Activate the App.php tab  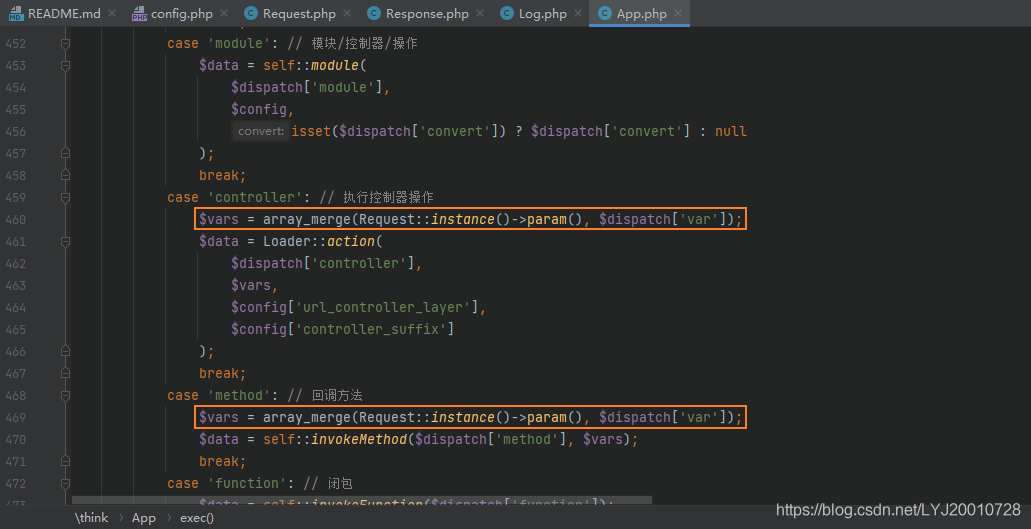640,14
